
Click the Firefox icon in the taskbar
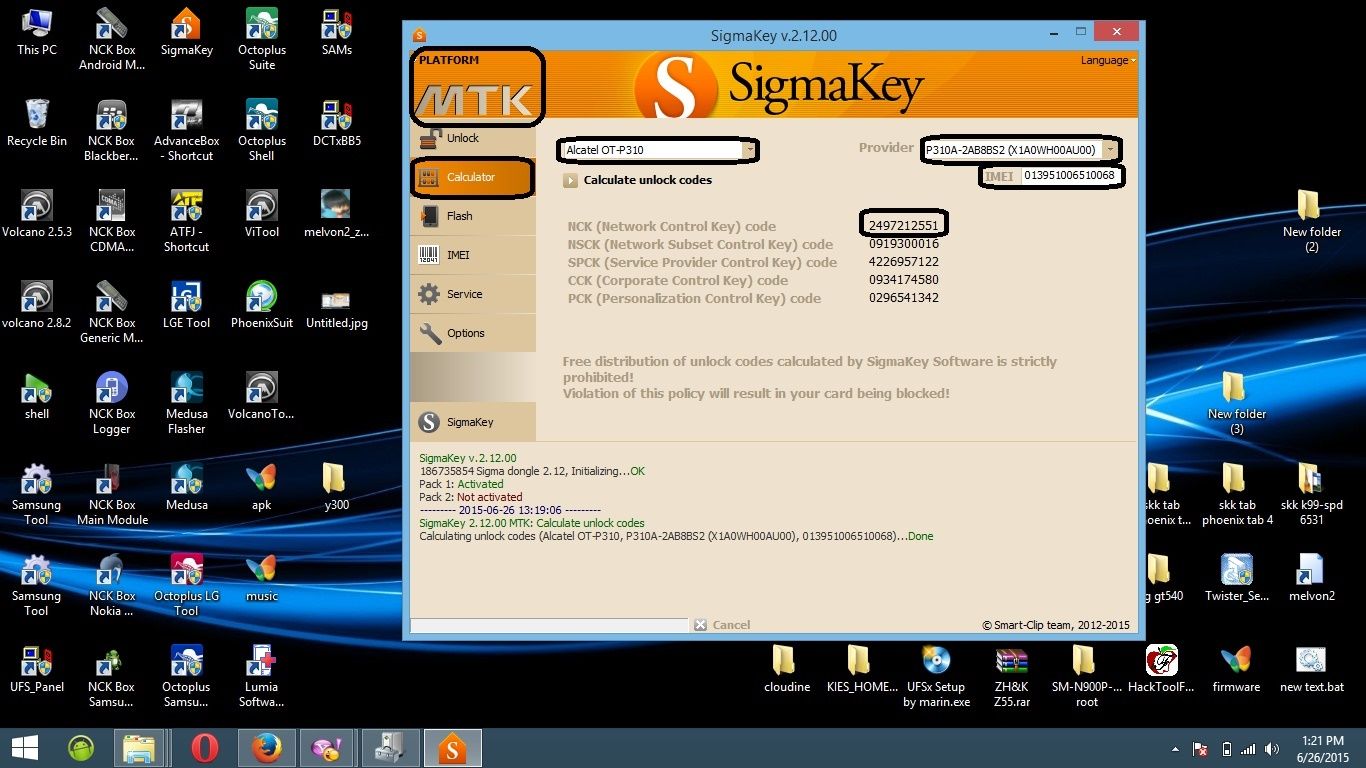(x=266, y=748)
